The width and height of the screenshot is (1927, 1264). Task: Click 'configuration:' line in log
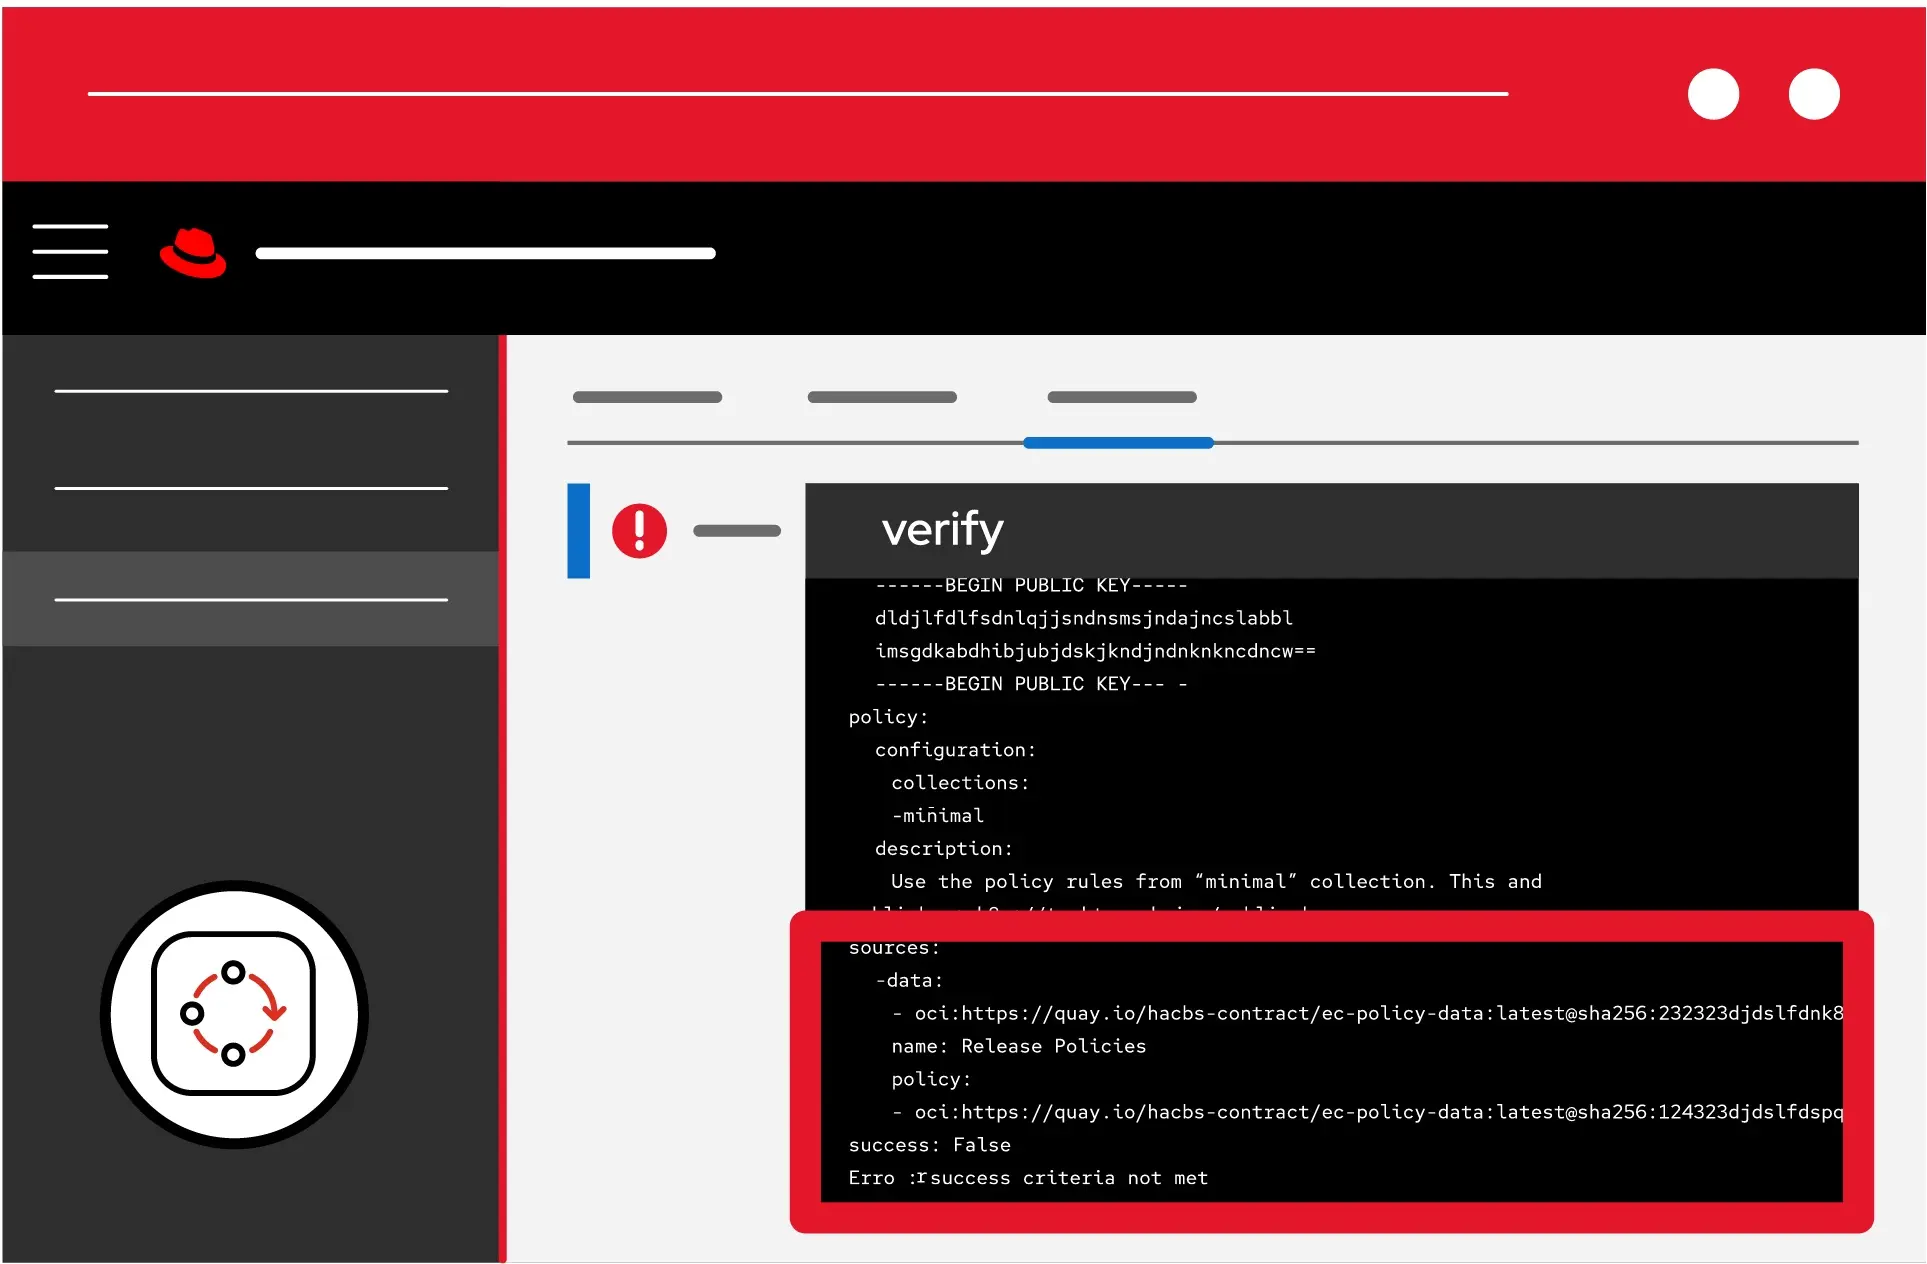click(955, 750)
